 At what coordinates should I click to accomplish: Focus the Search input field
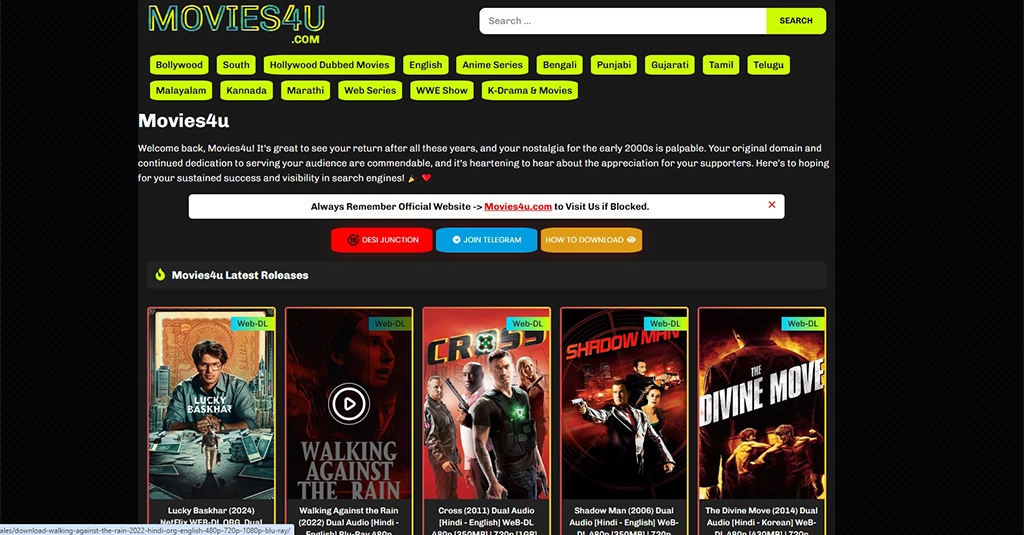(623, 21)
